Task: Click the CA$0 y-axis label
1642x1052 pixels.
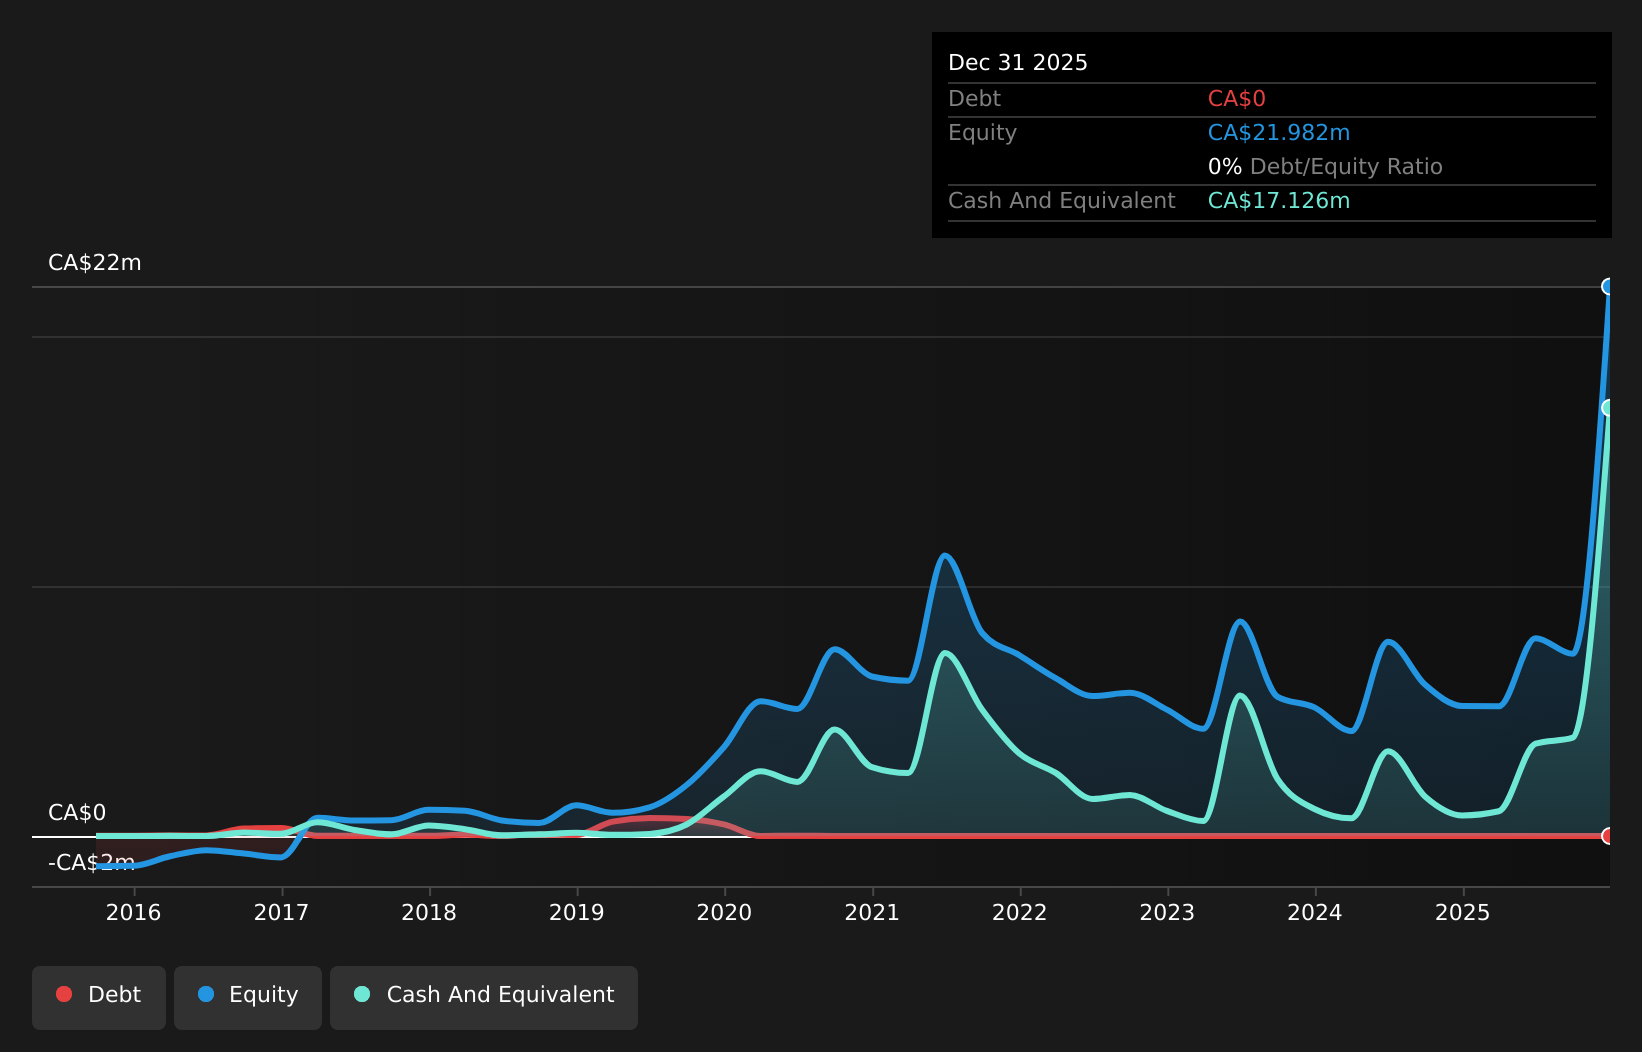Action: point(77,813)
